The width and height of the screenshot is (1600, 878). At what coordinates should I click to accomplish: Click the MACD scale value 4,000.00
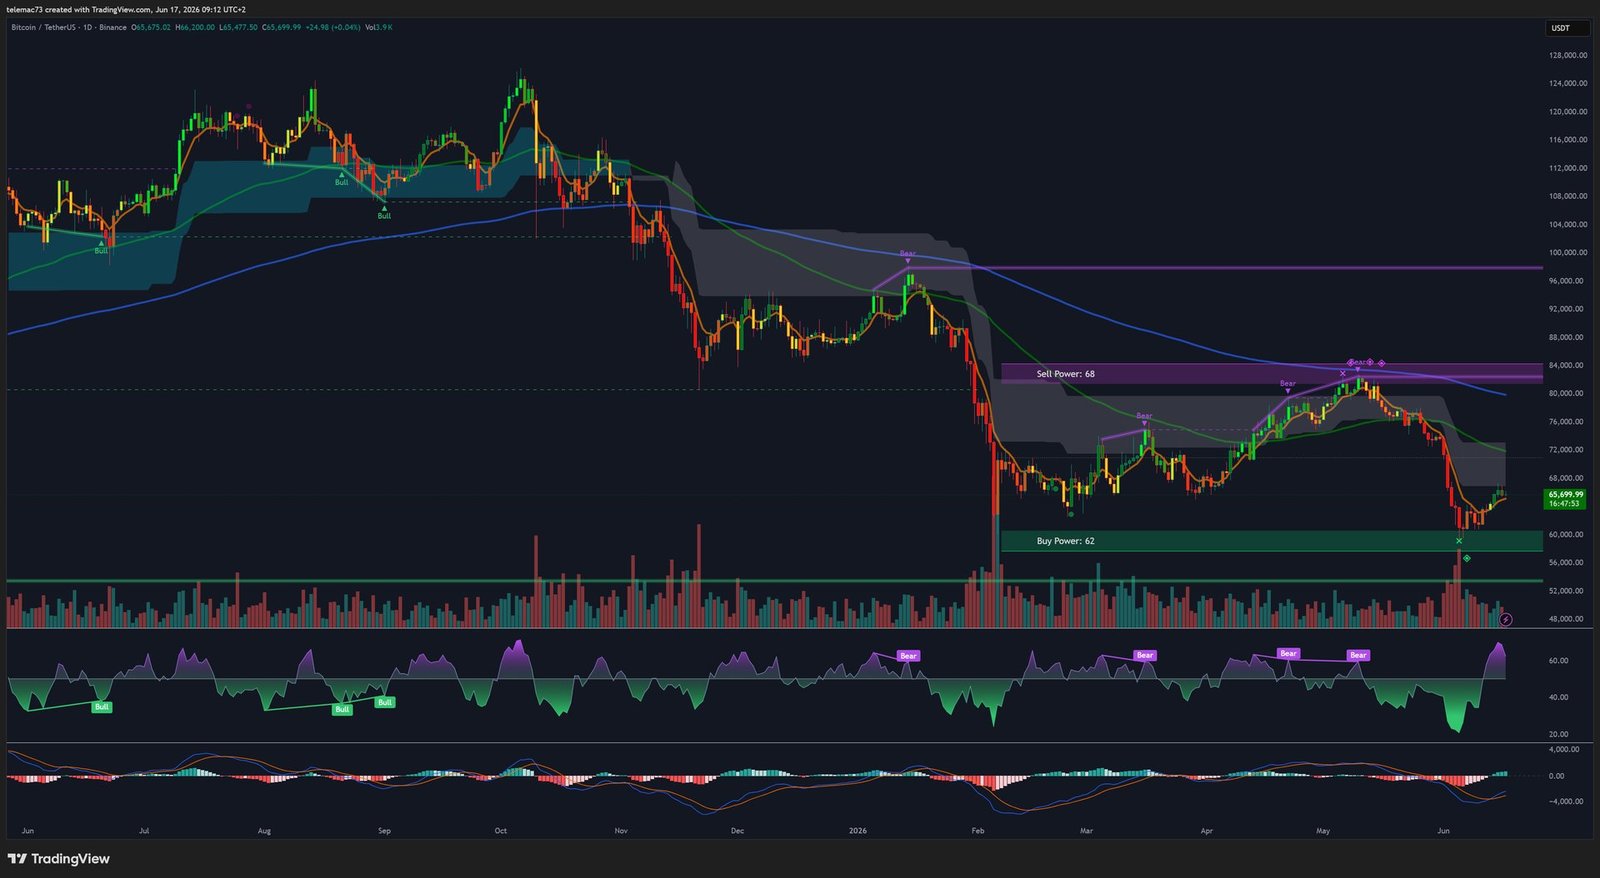(x=1565, y=749)
